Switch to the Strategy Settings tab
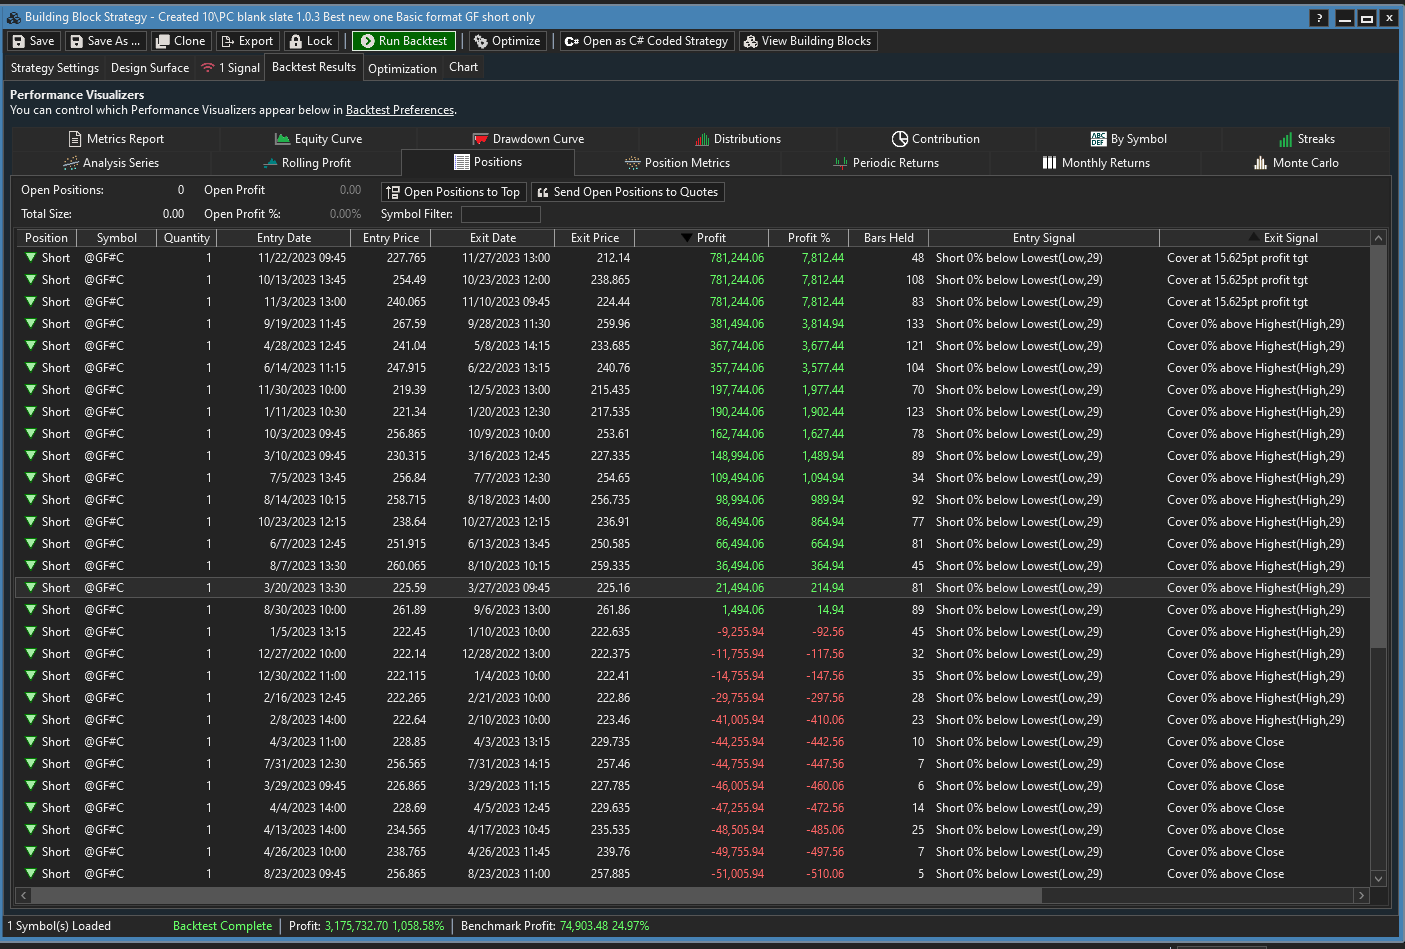 [55, 68]
